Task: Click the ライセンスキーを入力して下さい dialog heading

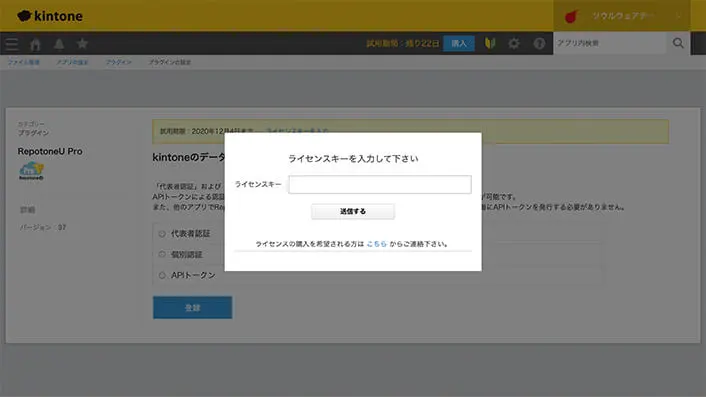Action: point(353,158)
